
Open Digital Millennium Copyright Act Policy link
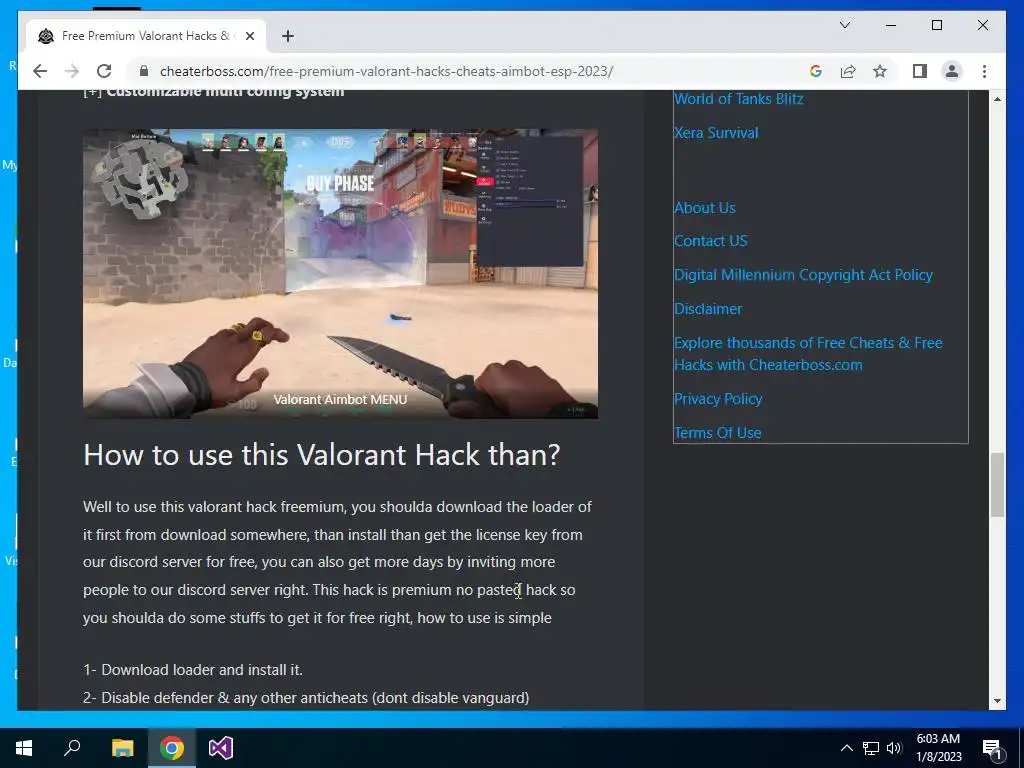click(x=803, y=275)
